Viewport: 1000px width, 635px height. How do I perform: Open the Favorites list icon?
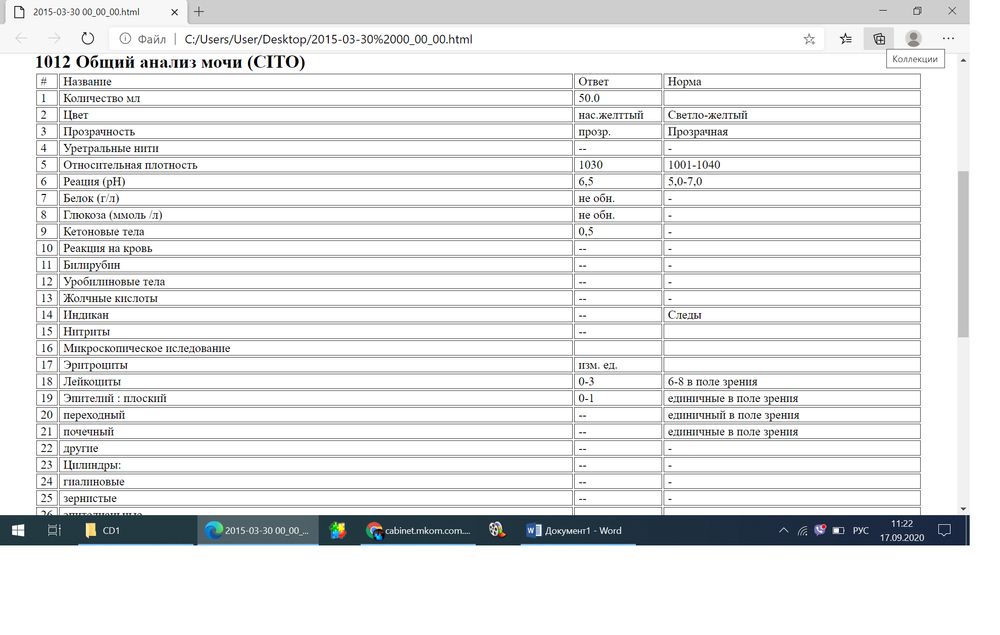coord(846,39)
